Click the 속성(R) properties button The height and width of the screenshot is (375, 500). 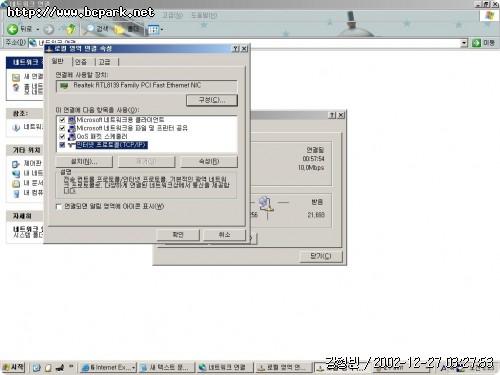(x=209, y=162)
